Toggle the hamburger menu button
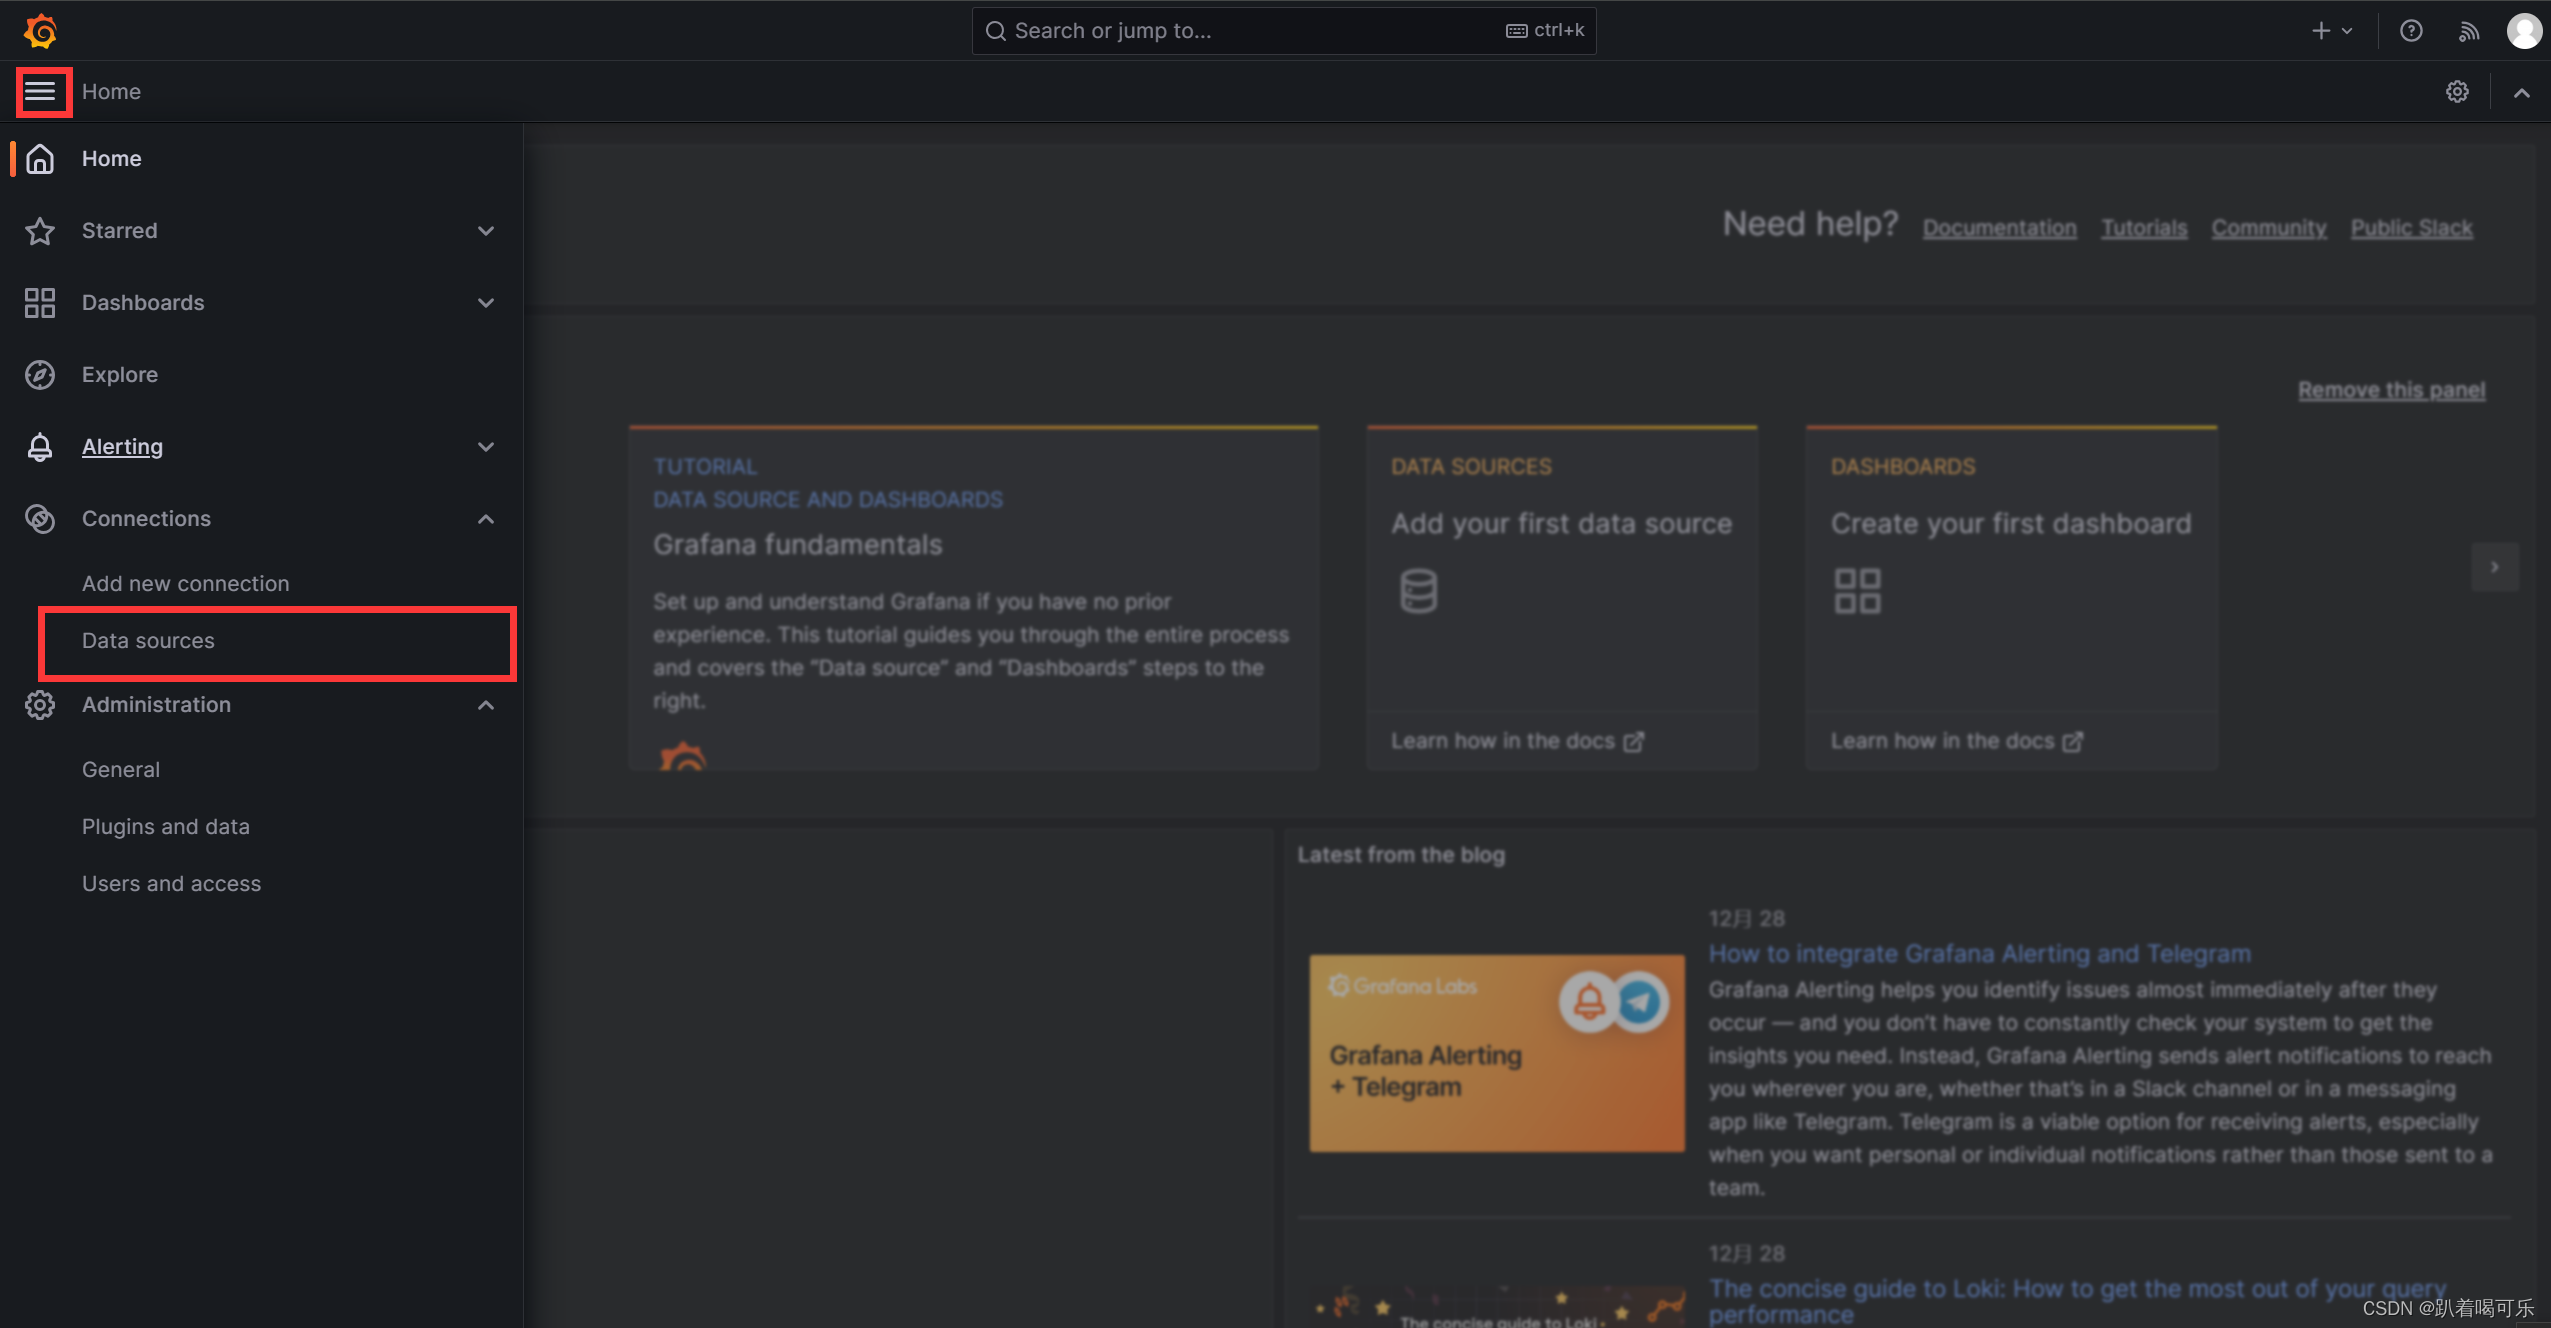Screen dimensions: 2551x1328 [x=40, y=92]
